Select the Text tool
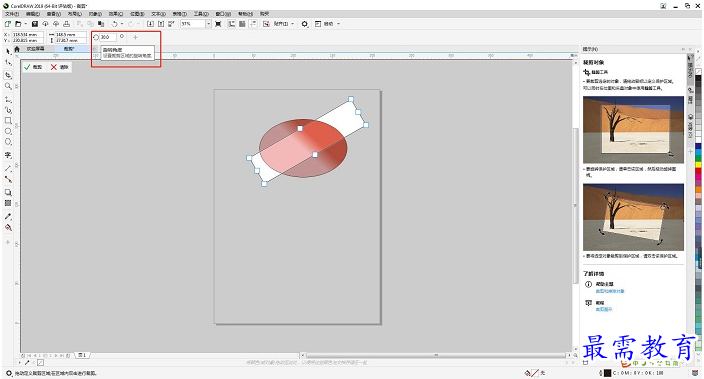Screen dimensions: 704x379 point(8,155)
